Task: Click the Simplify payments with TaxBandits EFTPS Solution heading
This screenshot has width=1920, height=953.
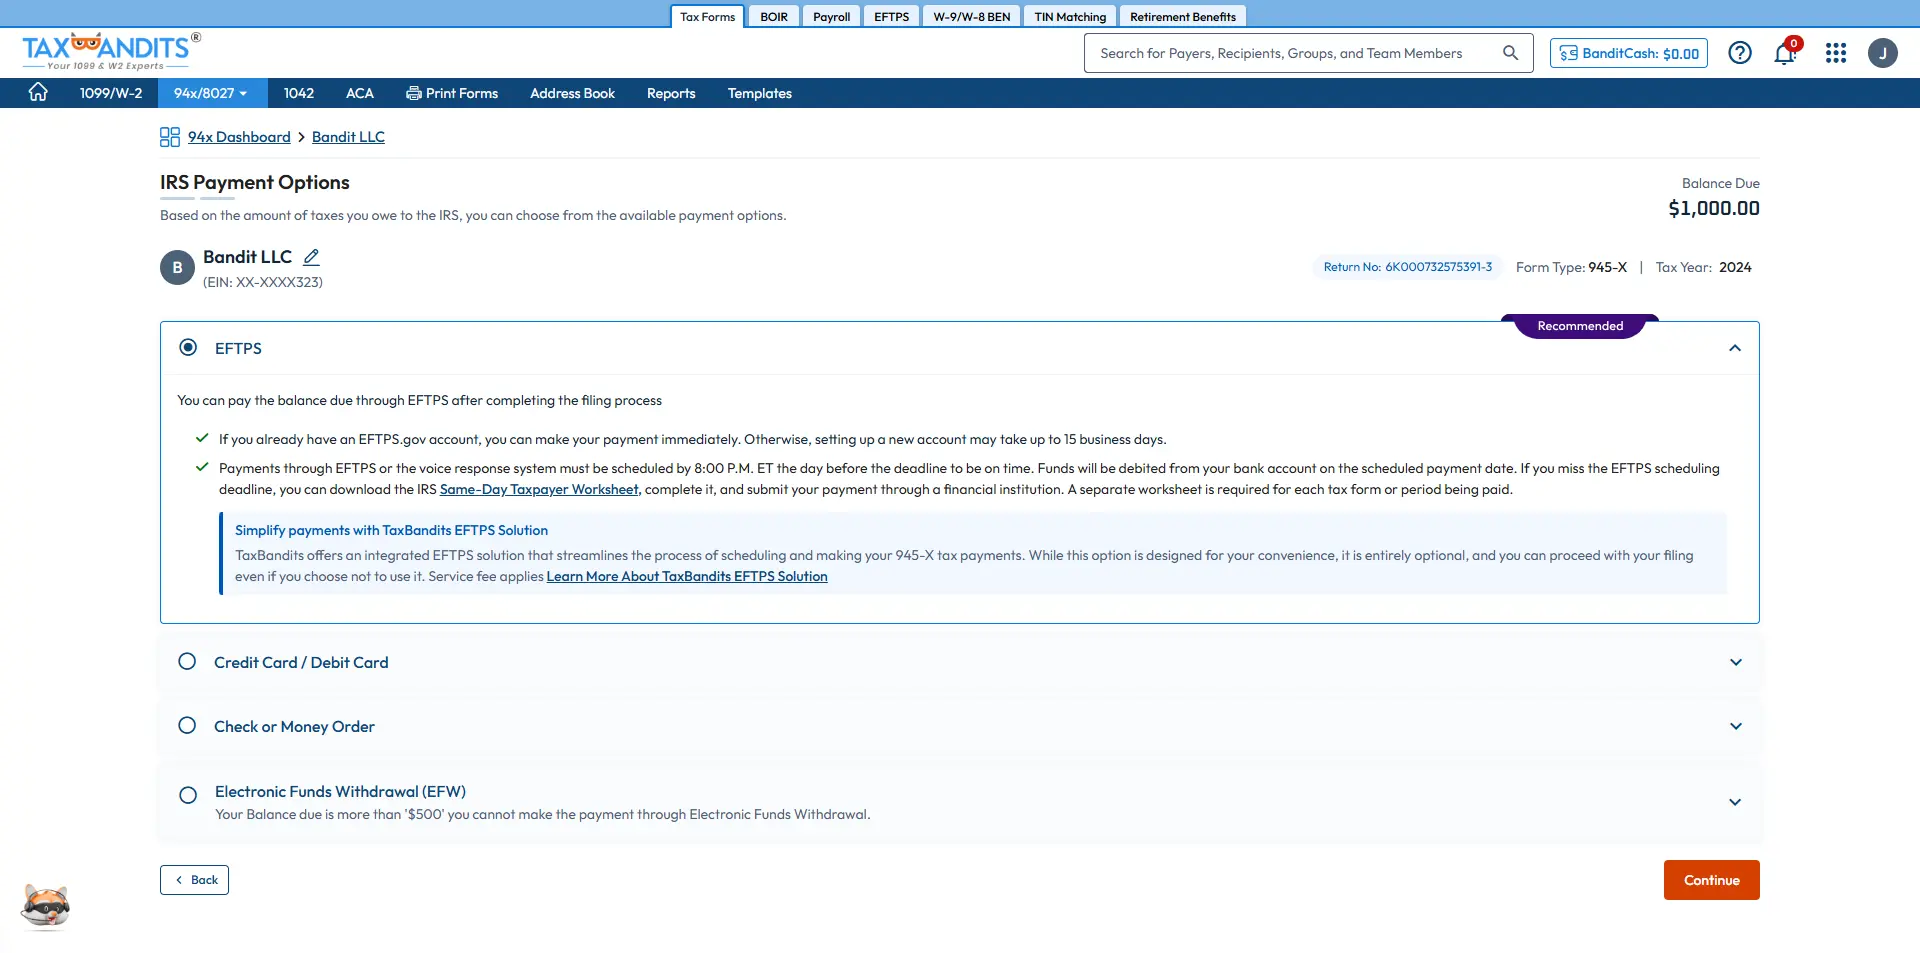Action: [x=391, y=530]
